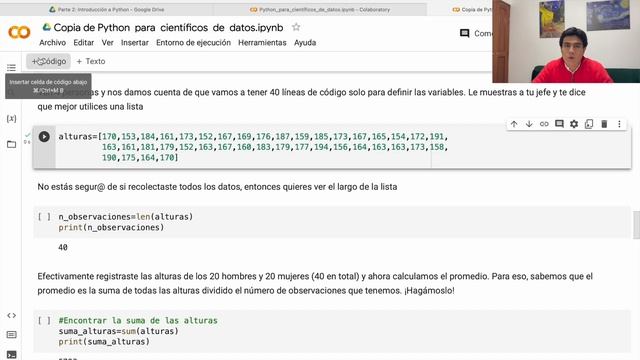Switch to the Google Drive browser tab
The image size is (640, 360).
click(106, 9)
